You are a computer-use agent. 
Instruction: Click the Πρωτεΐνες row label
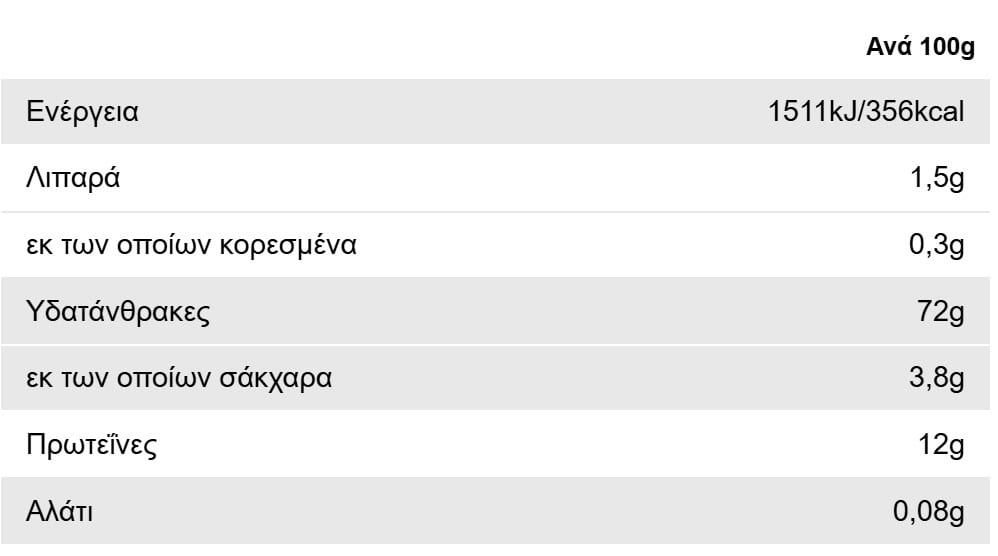point(92,445)
